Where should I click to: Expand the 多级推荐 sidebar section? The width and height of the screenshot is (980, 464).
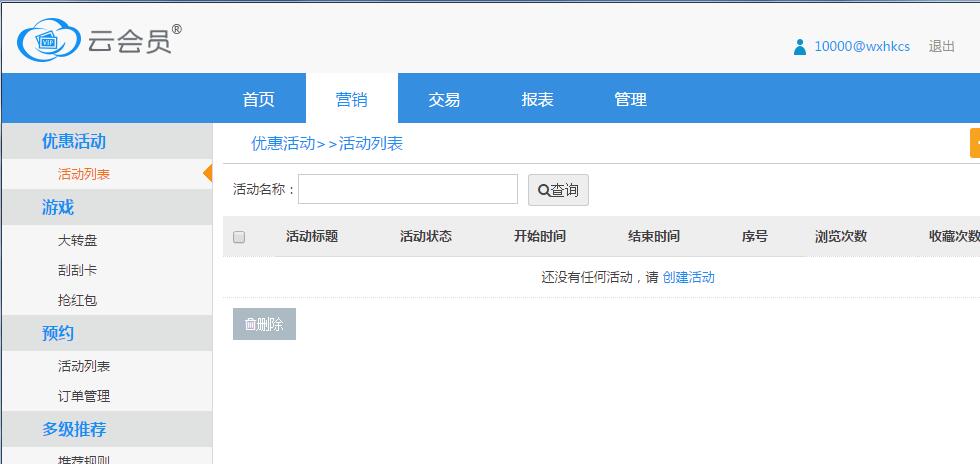point(107,429)
